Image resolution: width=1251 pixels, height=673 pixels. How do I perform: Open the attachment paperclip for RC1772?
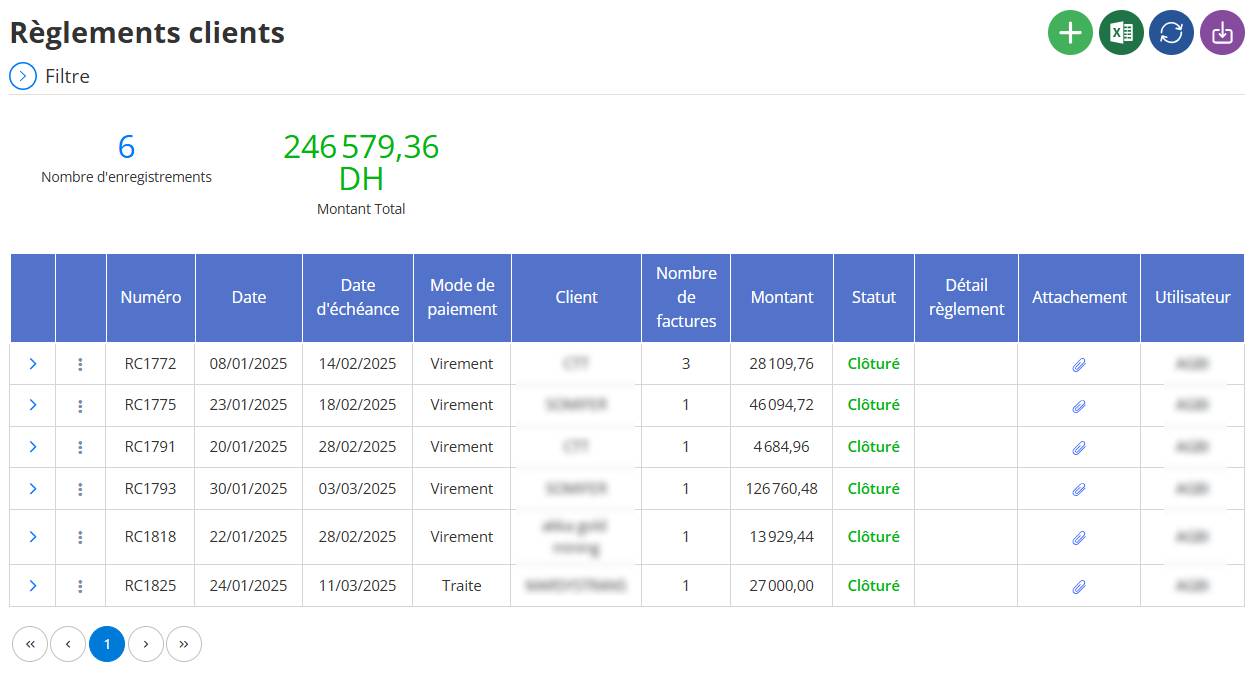[x=1079, y=365]
